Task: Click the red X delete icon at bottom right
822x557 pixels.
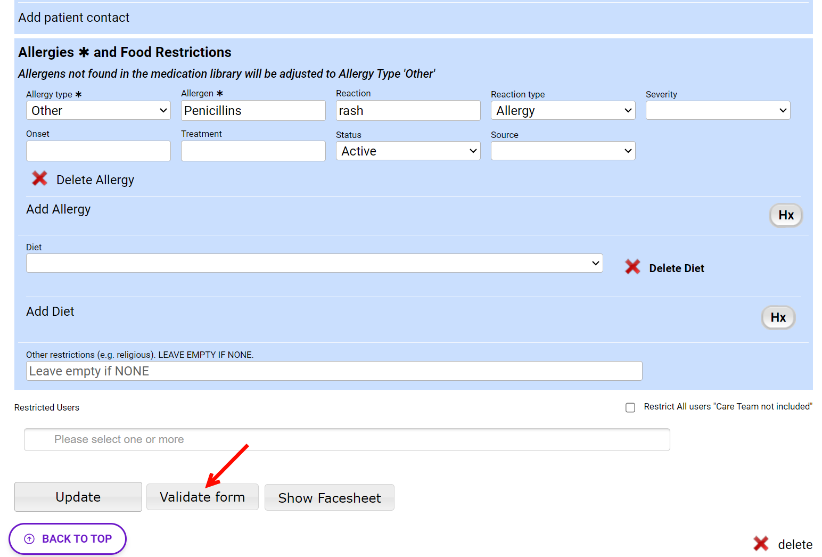Action: (761, 544)
